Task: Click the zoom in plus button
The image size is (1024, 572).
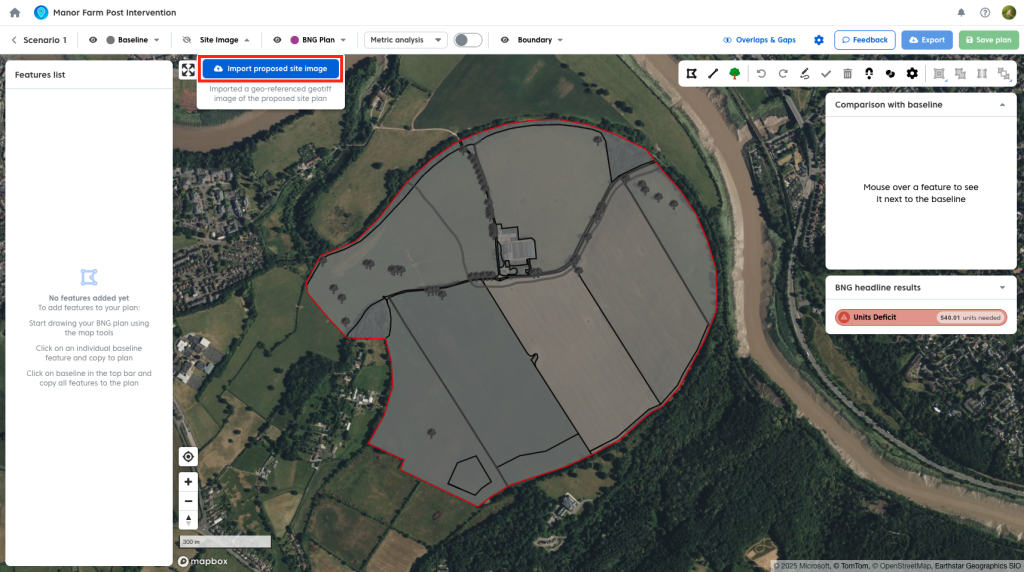Action: click(x=188, y=481)
